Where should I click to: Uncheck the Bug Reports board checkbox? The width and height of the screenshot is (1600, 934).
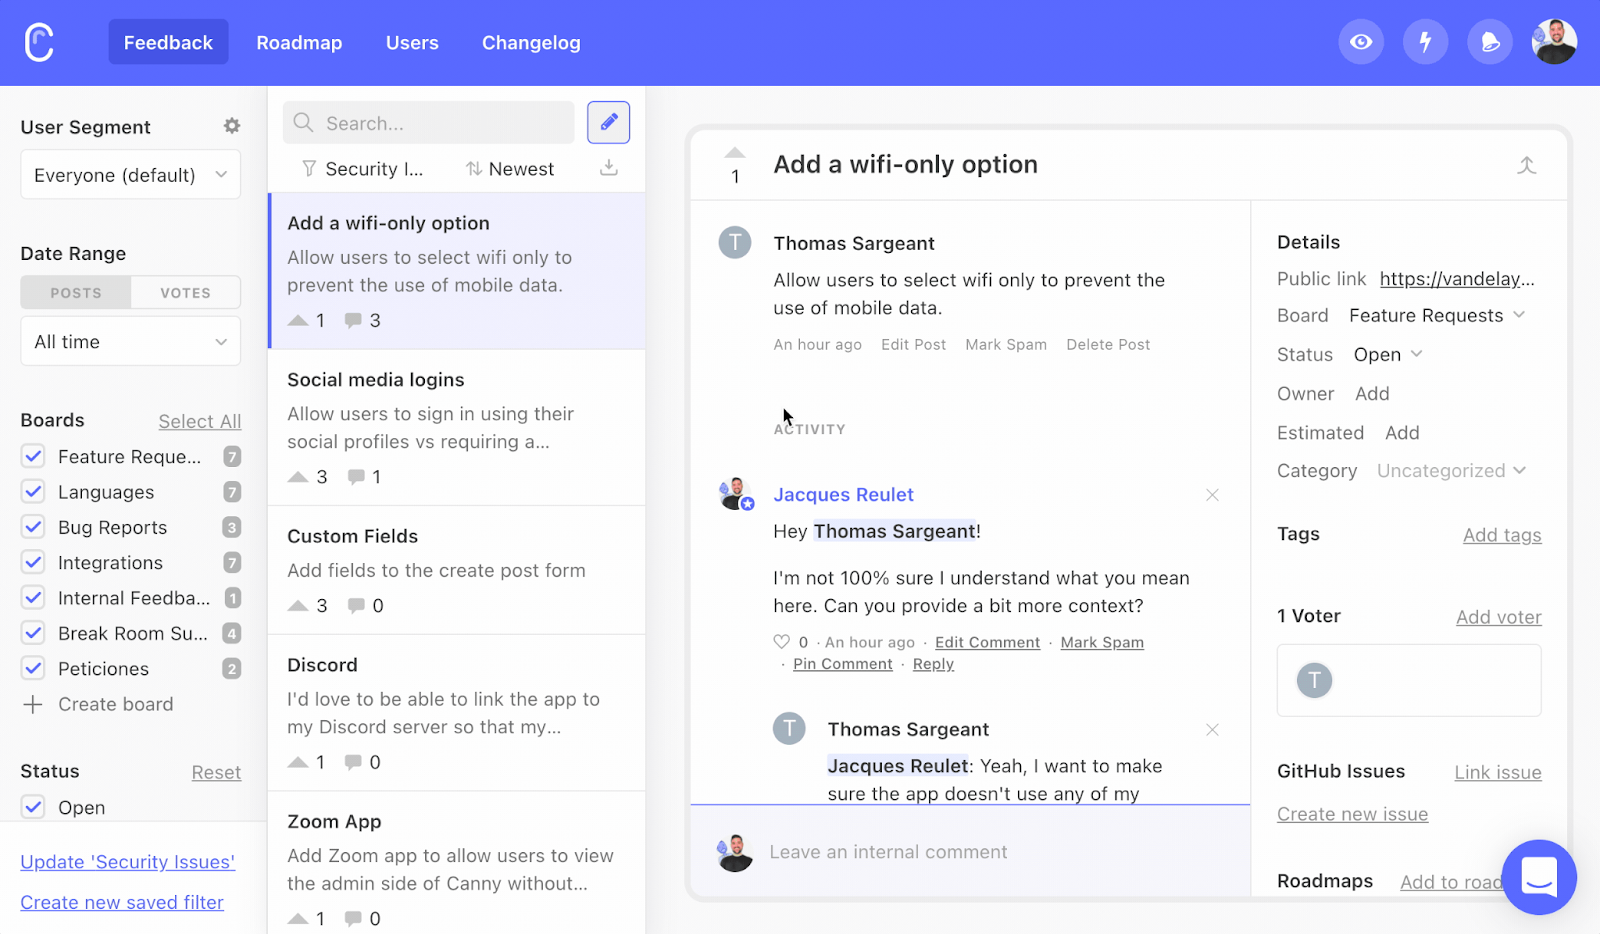33,527
